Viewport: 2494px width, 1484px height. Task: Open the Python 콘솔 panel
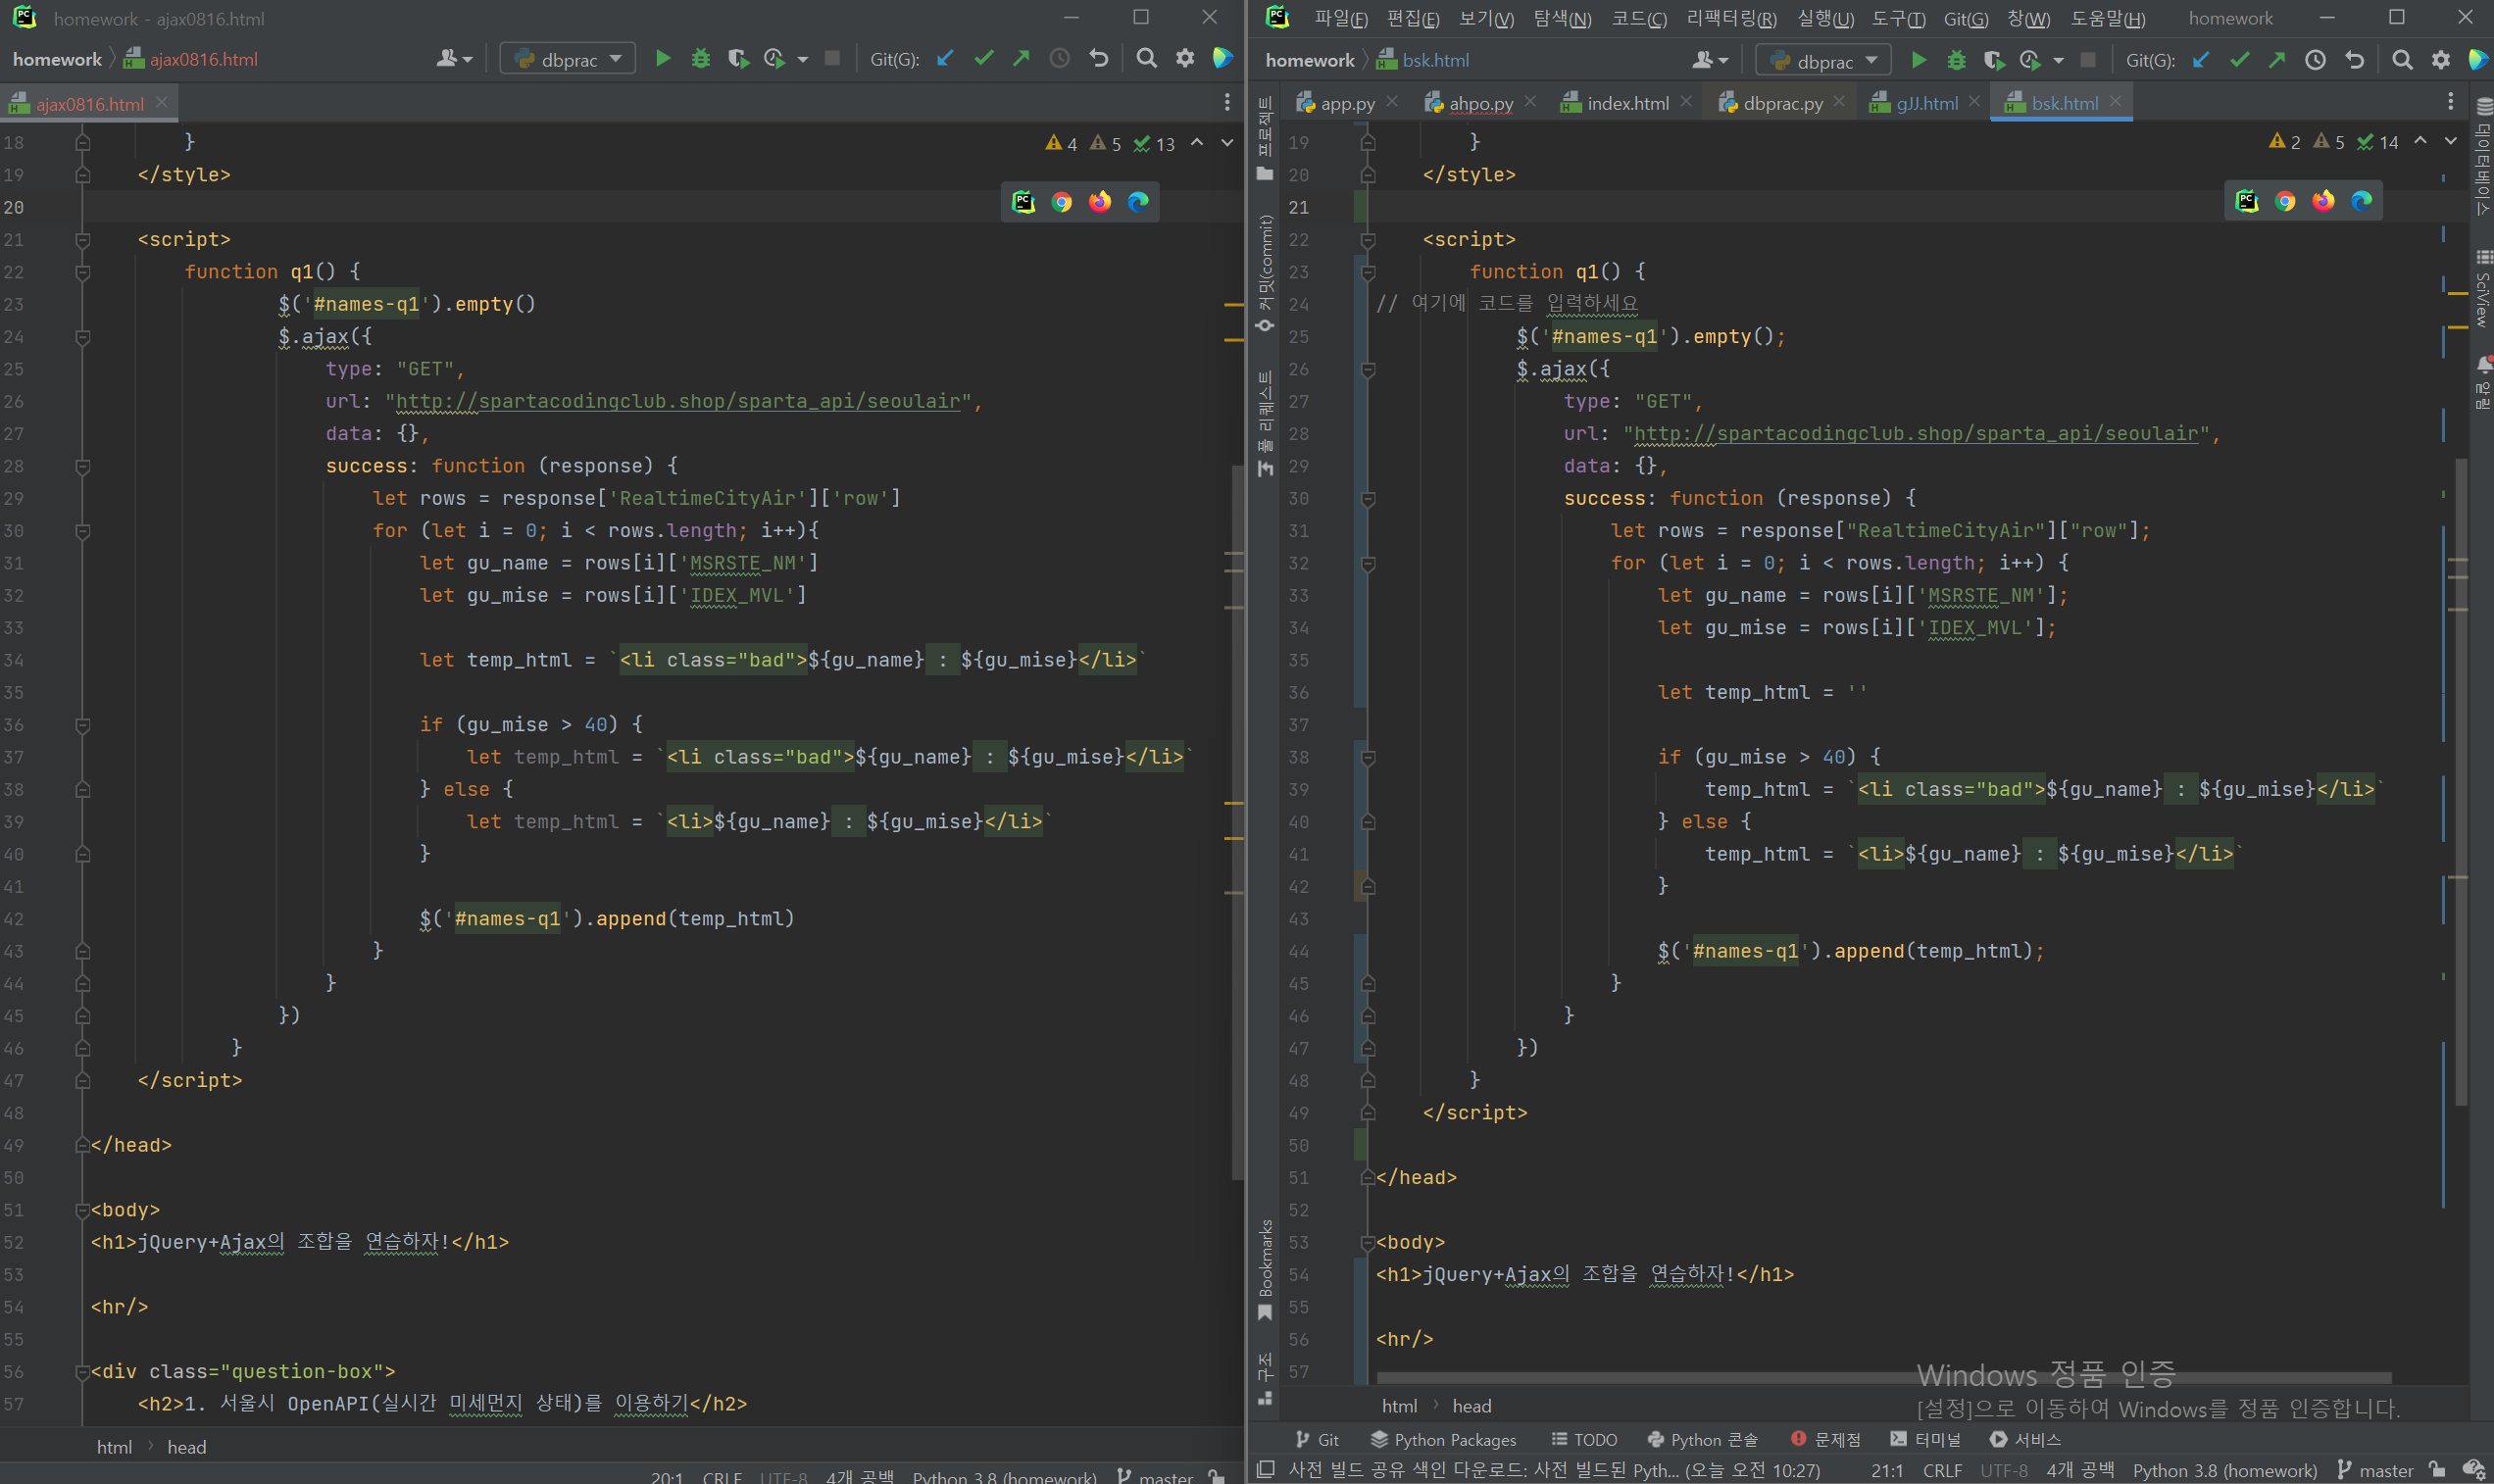[x=1703, y=1439]
